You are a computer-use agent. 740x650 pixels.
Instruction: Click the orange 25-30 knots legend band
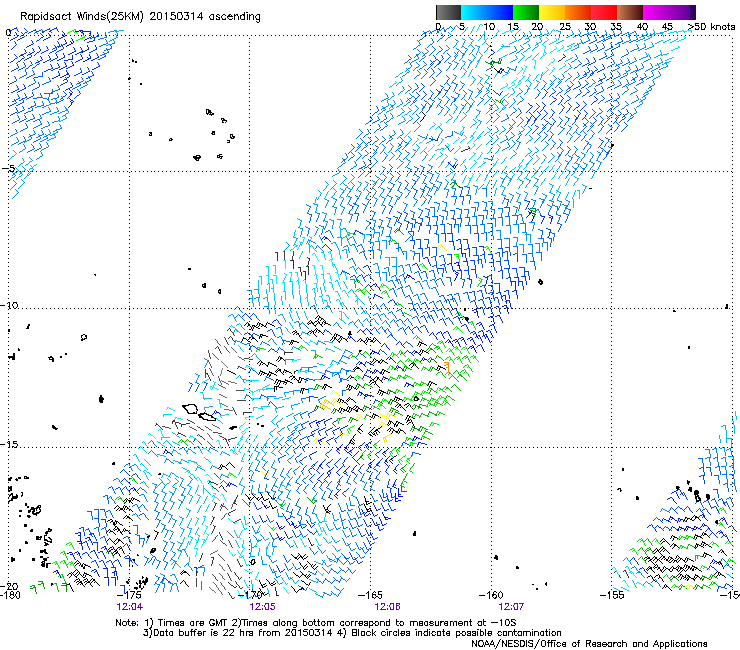578,12
